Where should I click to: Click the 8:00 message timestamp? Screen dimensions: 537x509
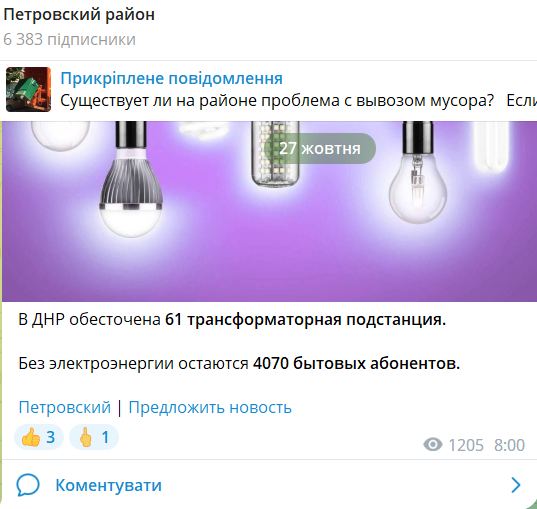coord(509,445)
